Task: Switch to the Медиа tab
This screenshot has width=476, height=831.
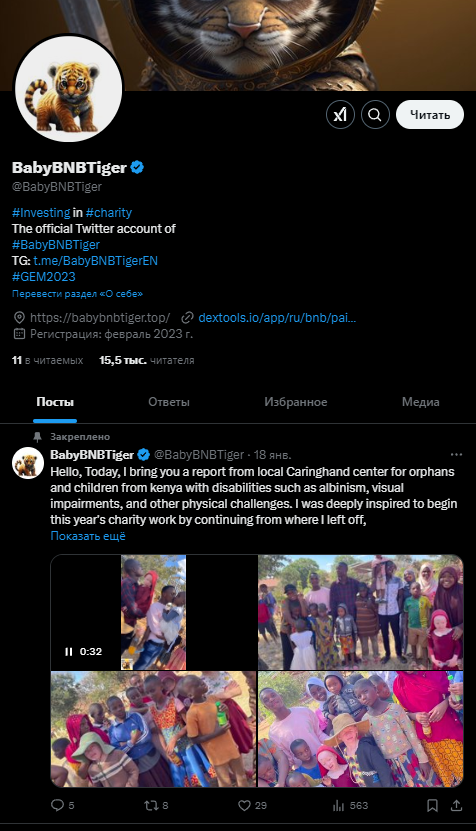Action: (420, 402)
